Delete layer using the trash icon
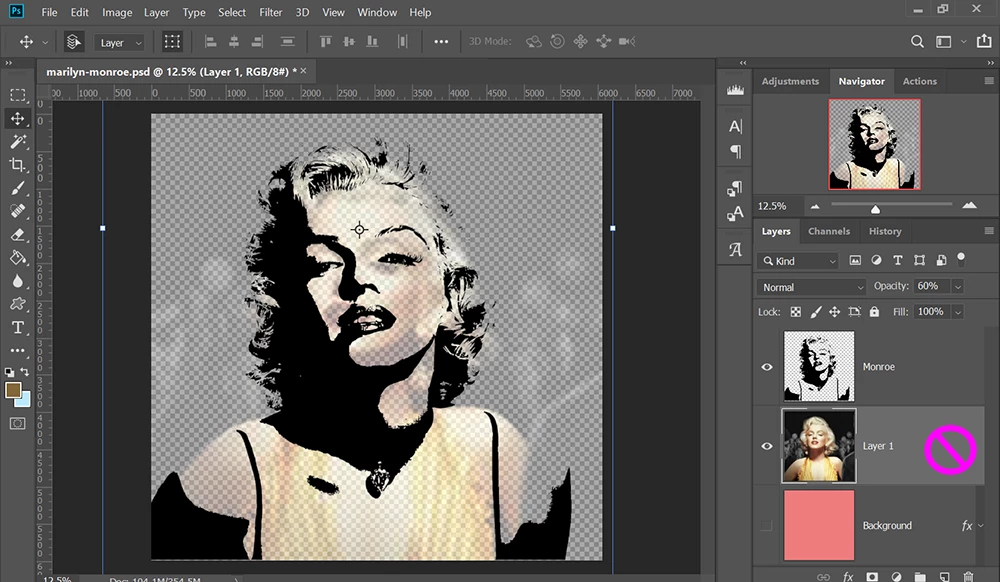Screen dimensions: 1000x582 968,576
